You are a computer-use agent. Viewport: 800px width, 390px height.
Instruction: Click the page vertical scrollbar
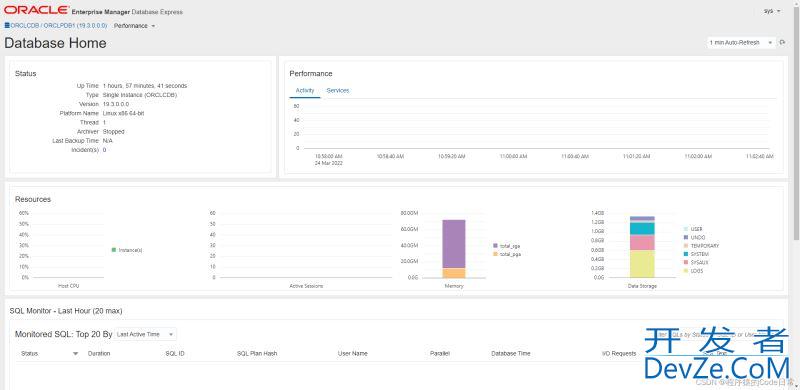point(796,123)
